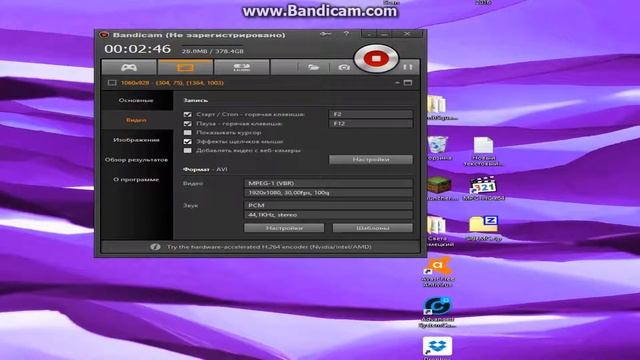Open the Media Player Classic 321 icon
The height and width of the screenshot is (360, 640).
click(x=483, y=189)
